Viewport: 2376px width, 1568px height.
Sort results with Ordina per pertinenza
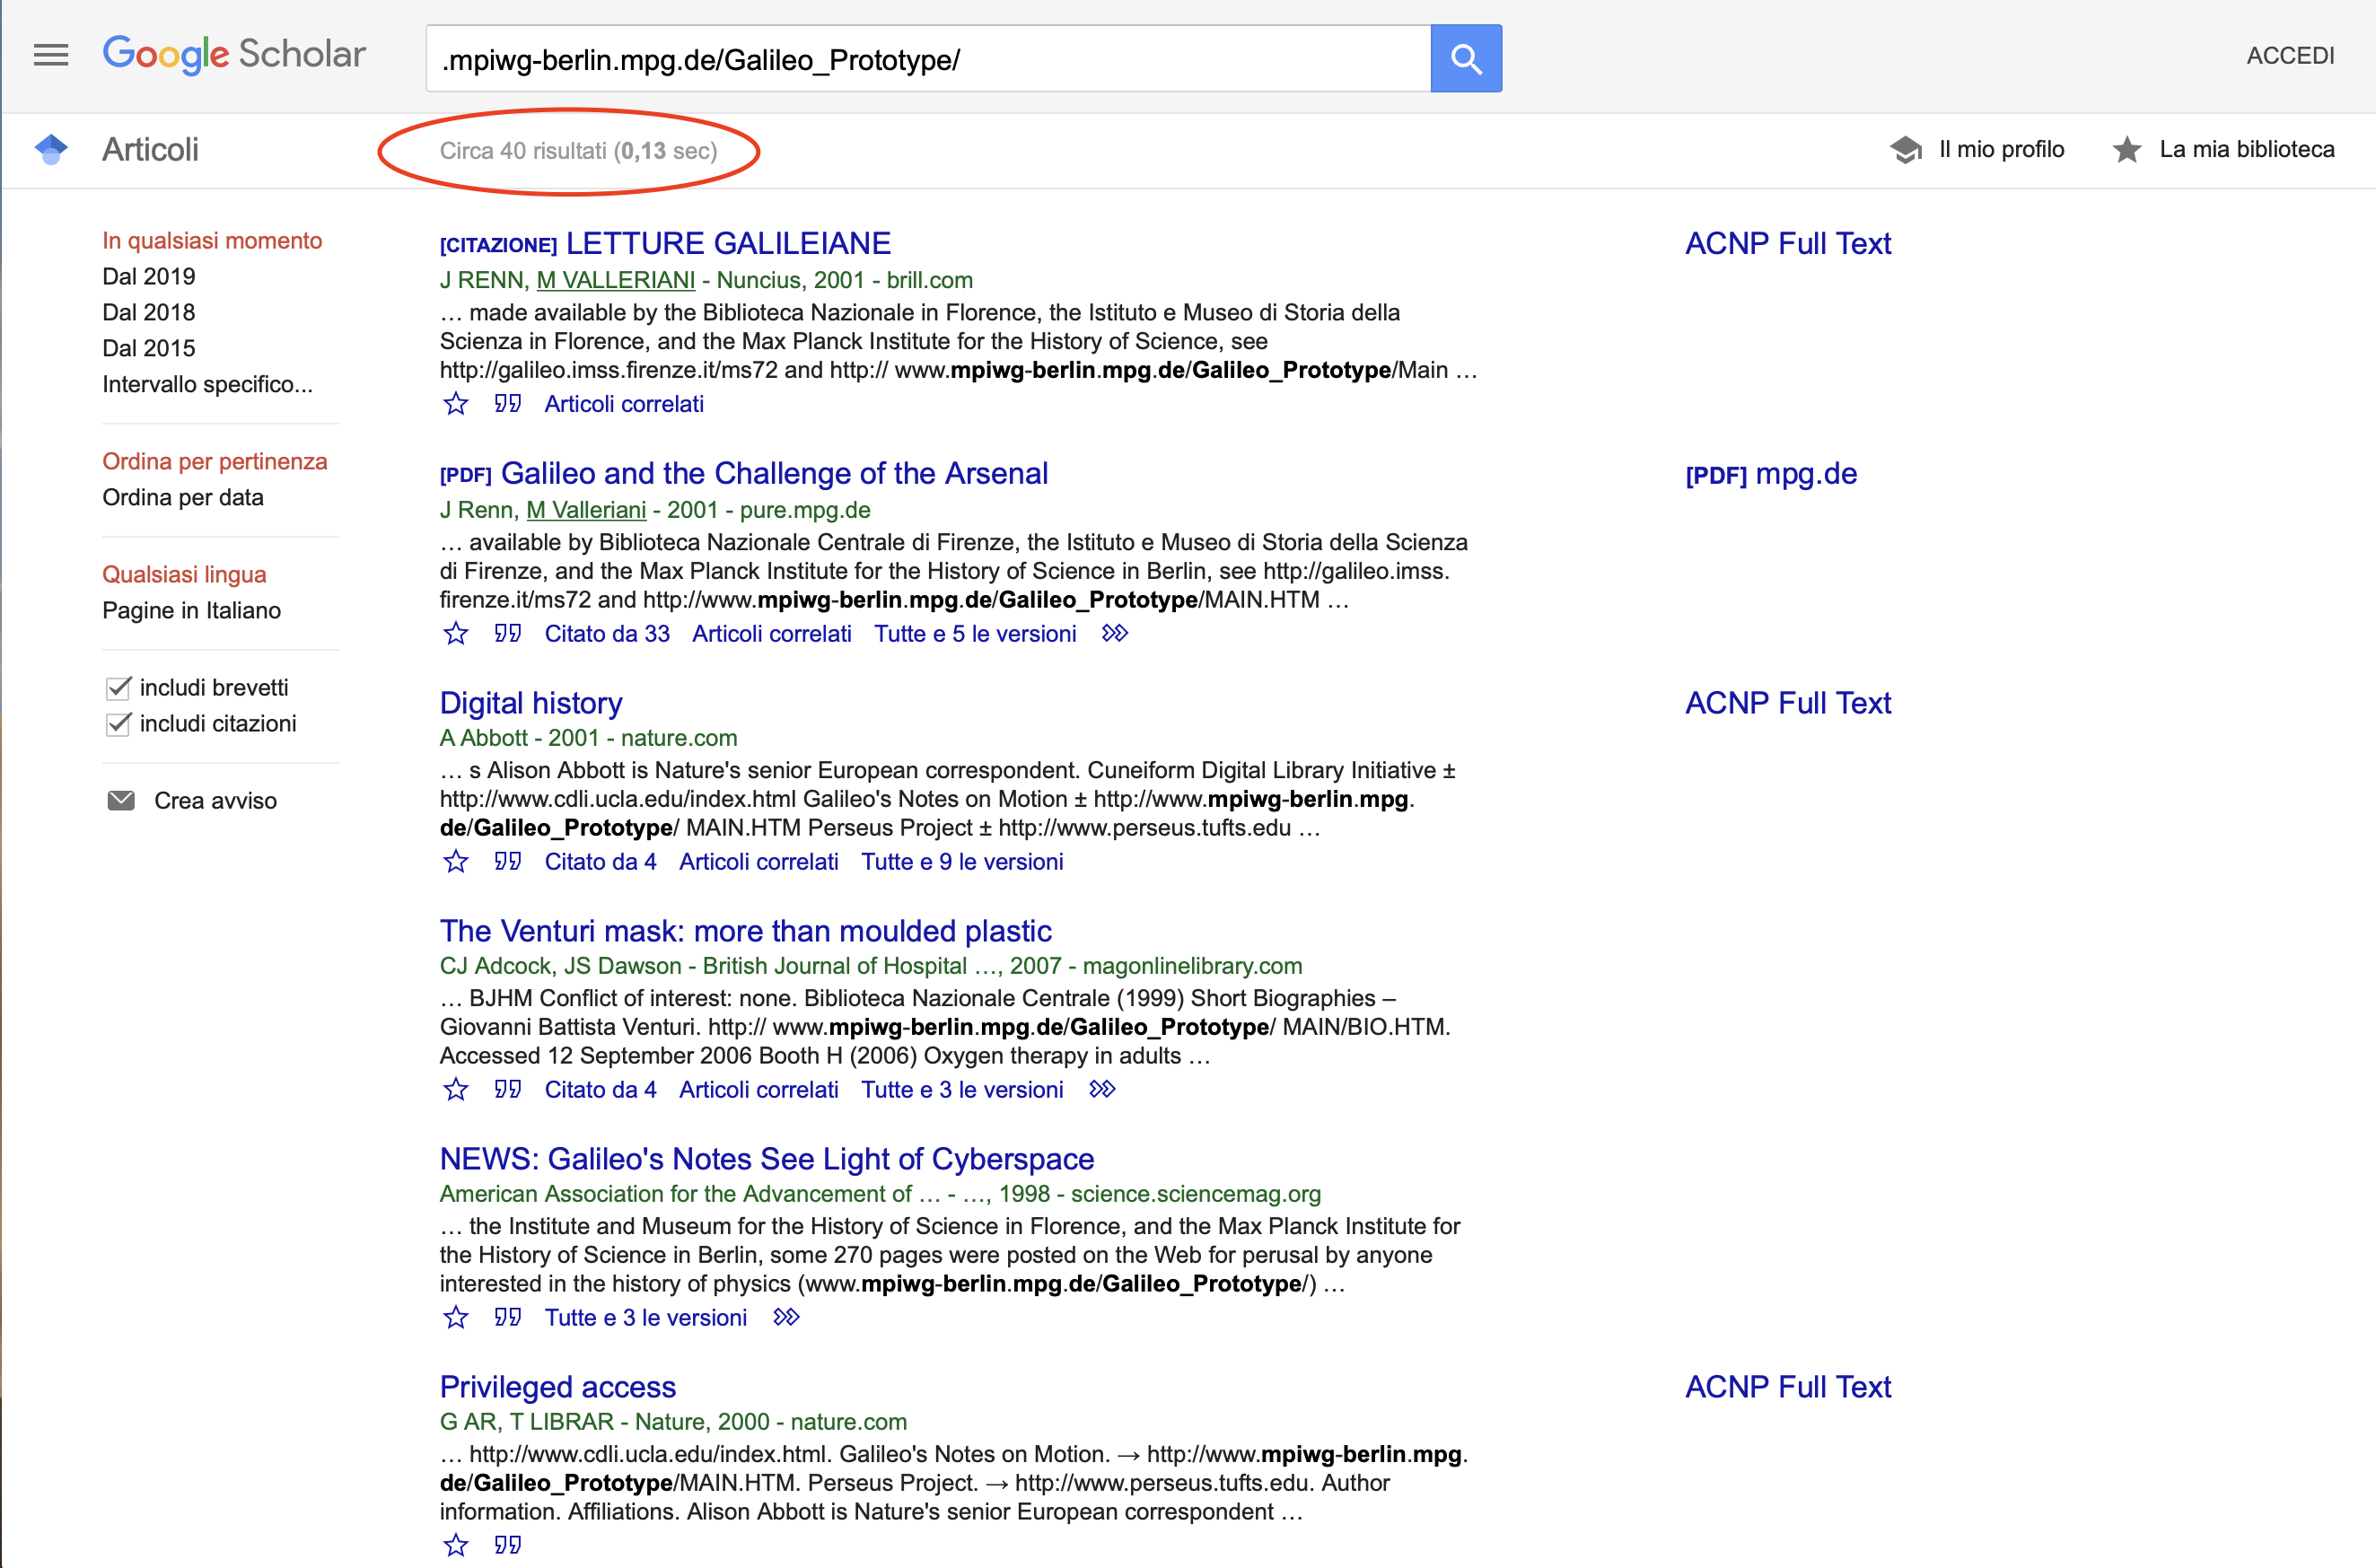[215, 462]
